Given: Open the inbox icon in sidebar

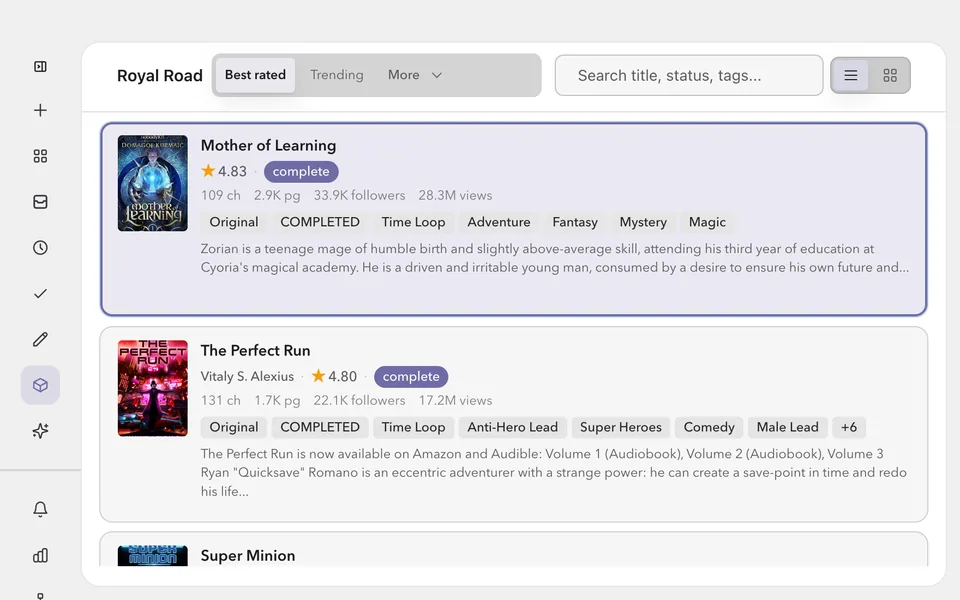Looking at the screenshot, I should [x=40, y=202].
